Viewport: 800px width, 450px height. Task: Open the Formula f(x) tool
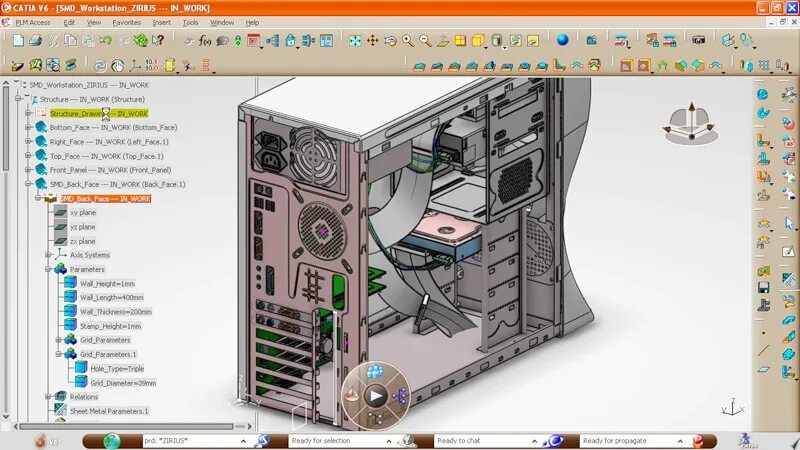click(205, 41)
